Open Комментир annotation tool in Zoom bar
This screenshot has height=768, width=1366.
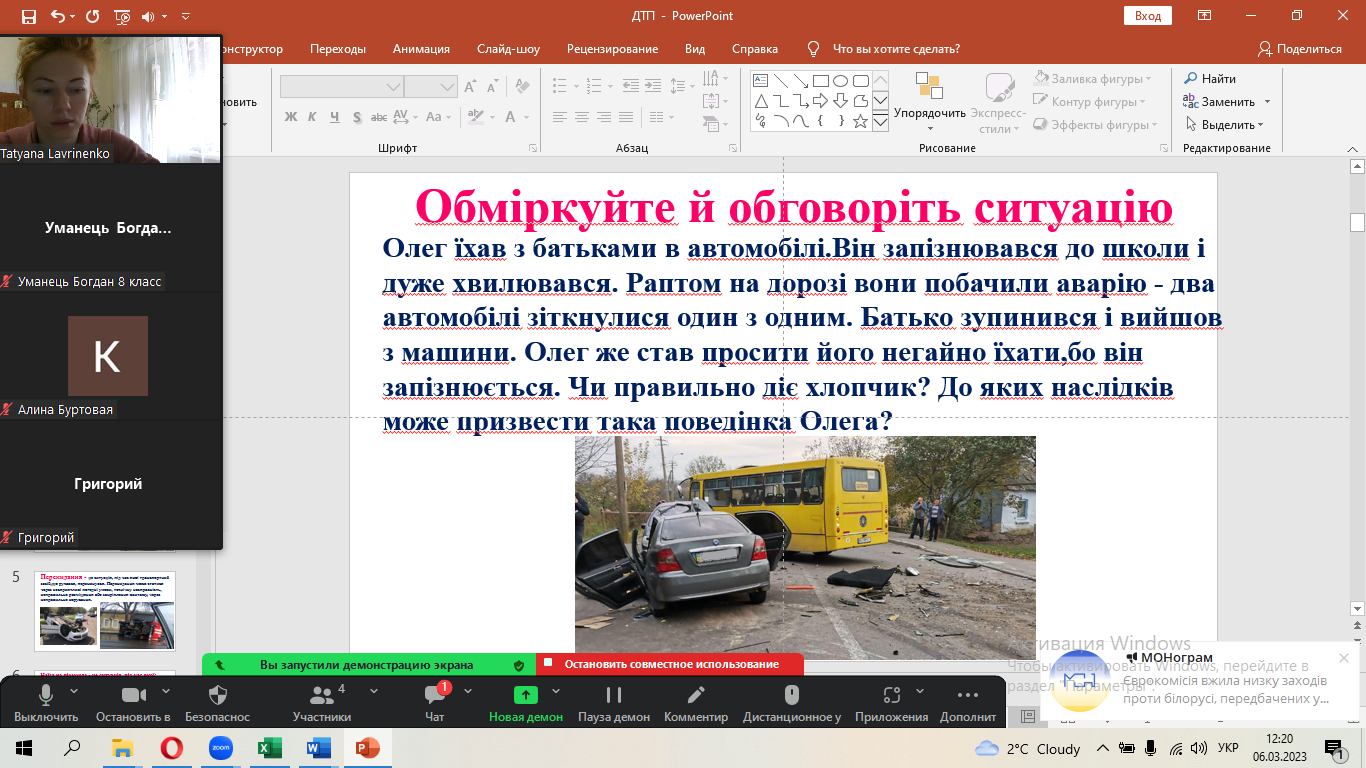click(x=696, y=704)
